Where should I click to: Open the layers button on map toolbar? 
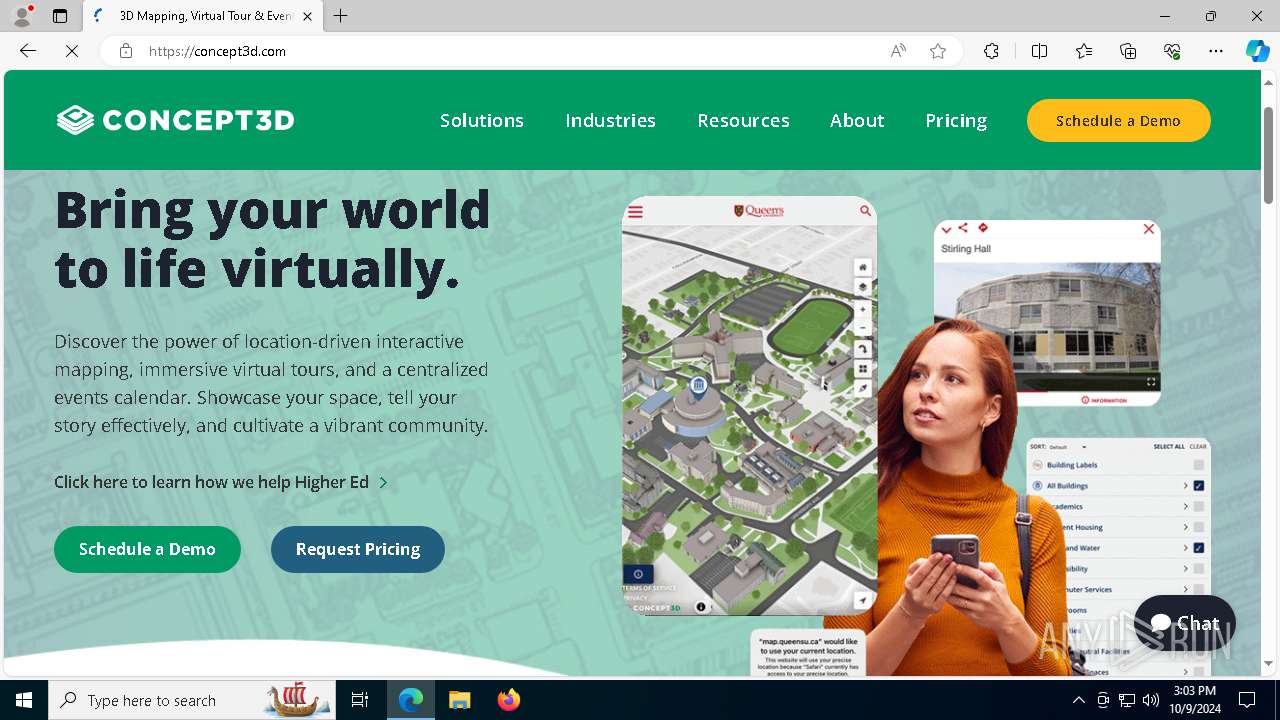coord(862,287)
